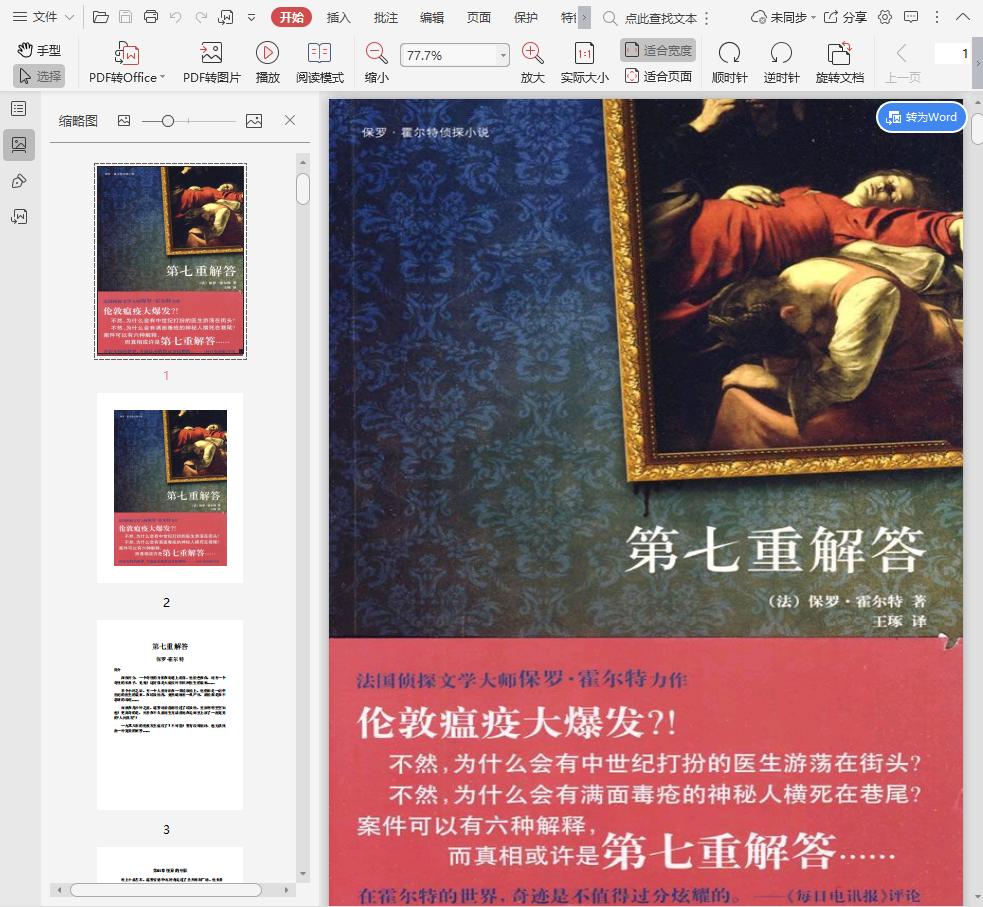The height and width of the screenshot is (907, 983).
Task: Switch to the 页面 tab
Action: tap(478, 18)
